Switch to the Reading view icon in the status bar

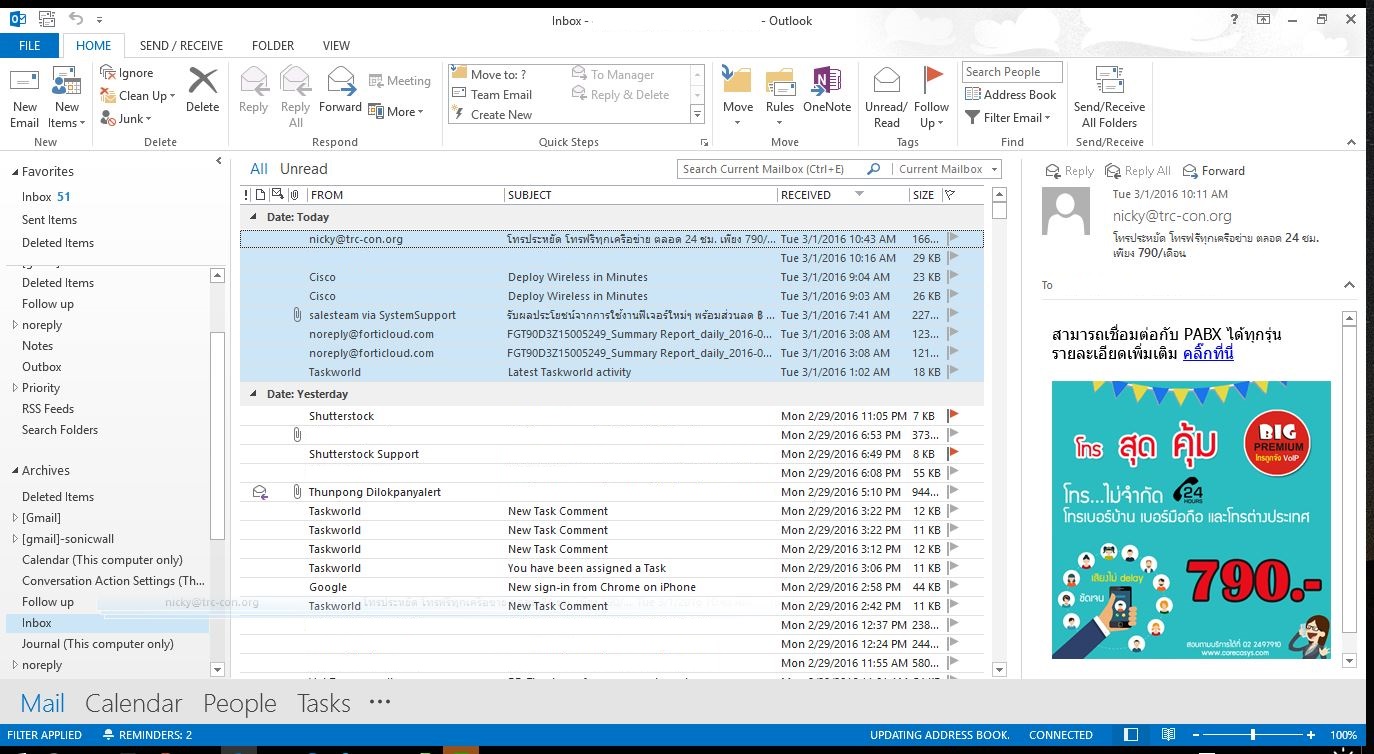[1168, 735]
